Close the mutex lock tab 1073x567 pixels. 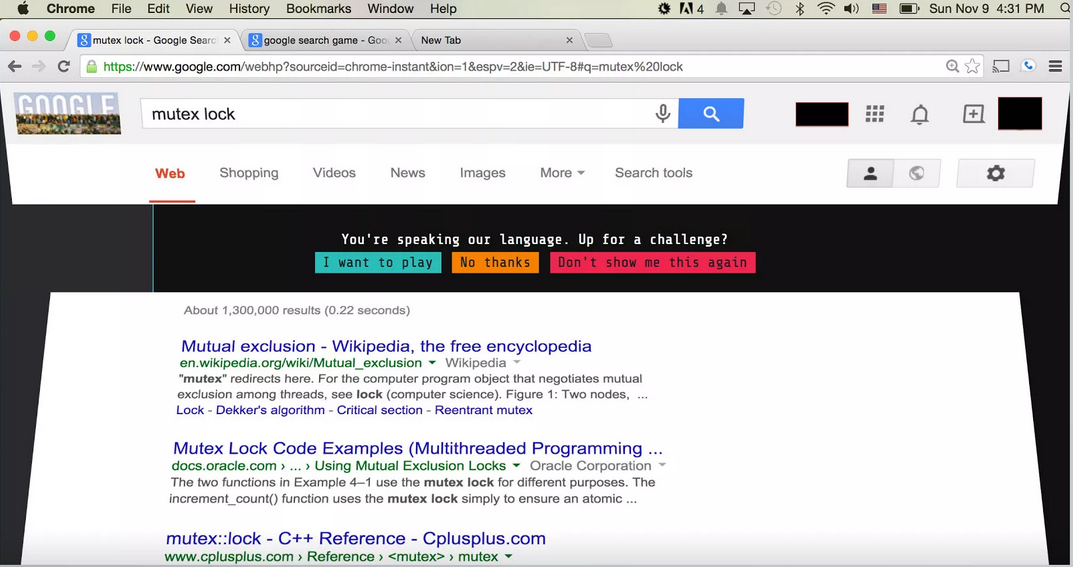[x=227, y=40]
